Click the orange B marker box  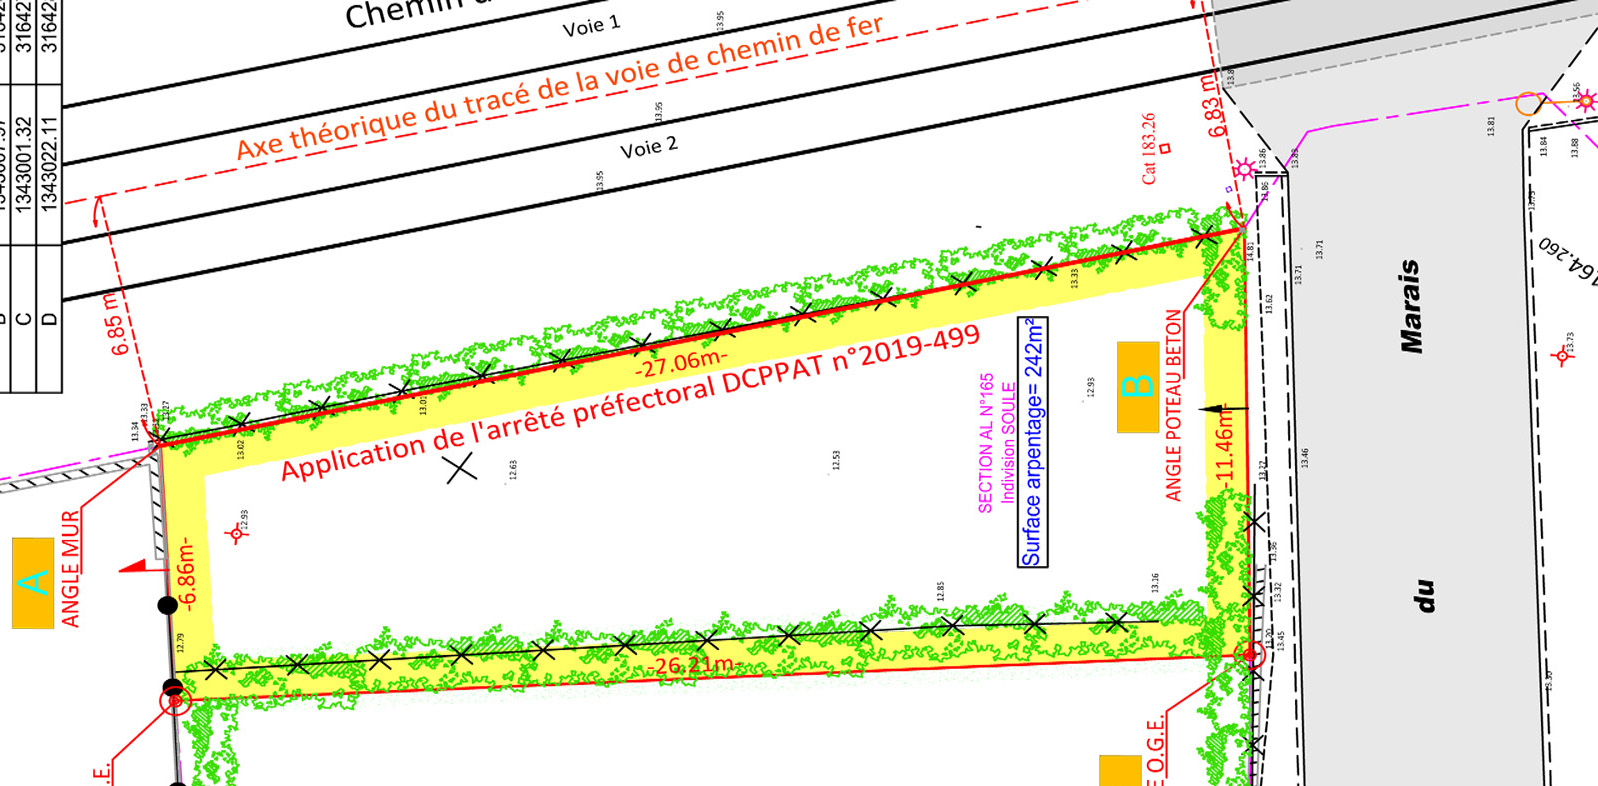click(x=1138, y=387)
